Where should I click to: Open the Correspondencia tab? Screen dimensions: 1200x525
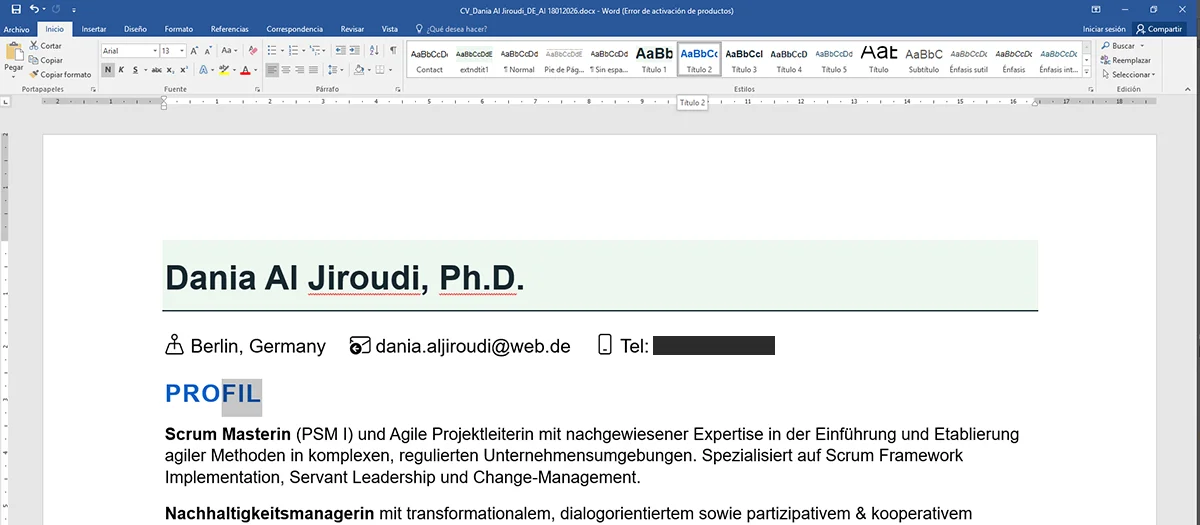click(x=295, y=29)
